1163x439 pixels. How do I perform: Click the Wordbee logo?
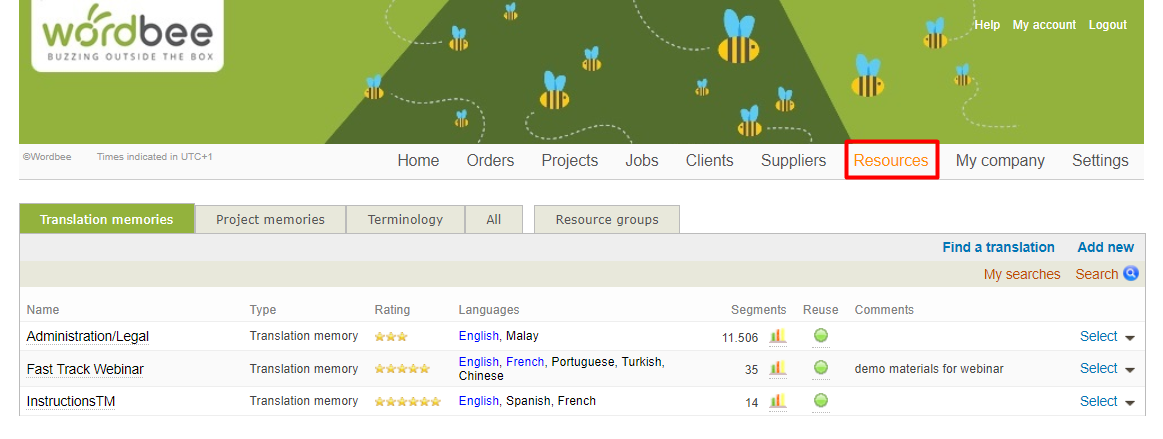point(127,35)
